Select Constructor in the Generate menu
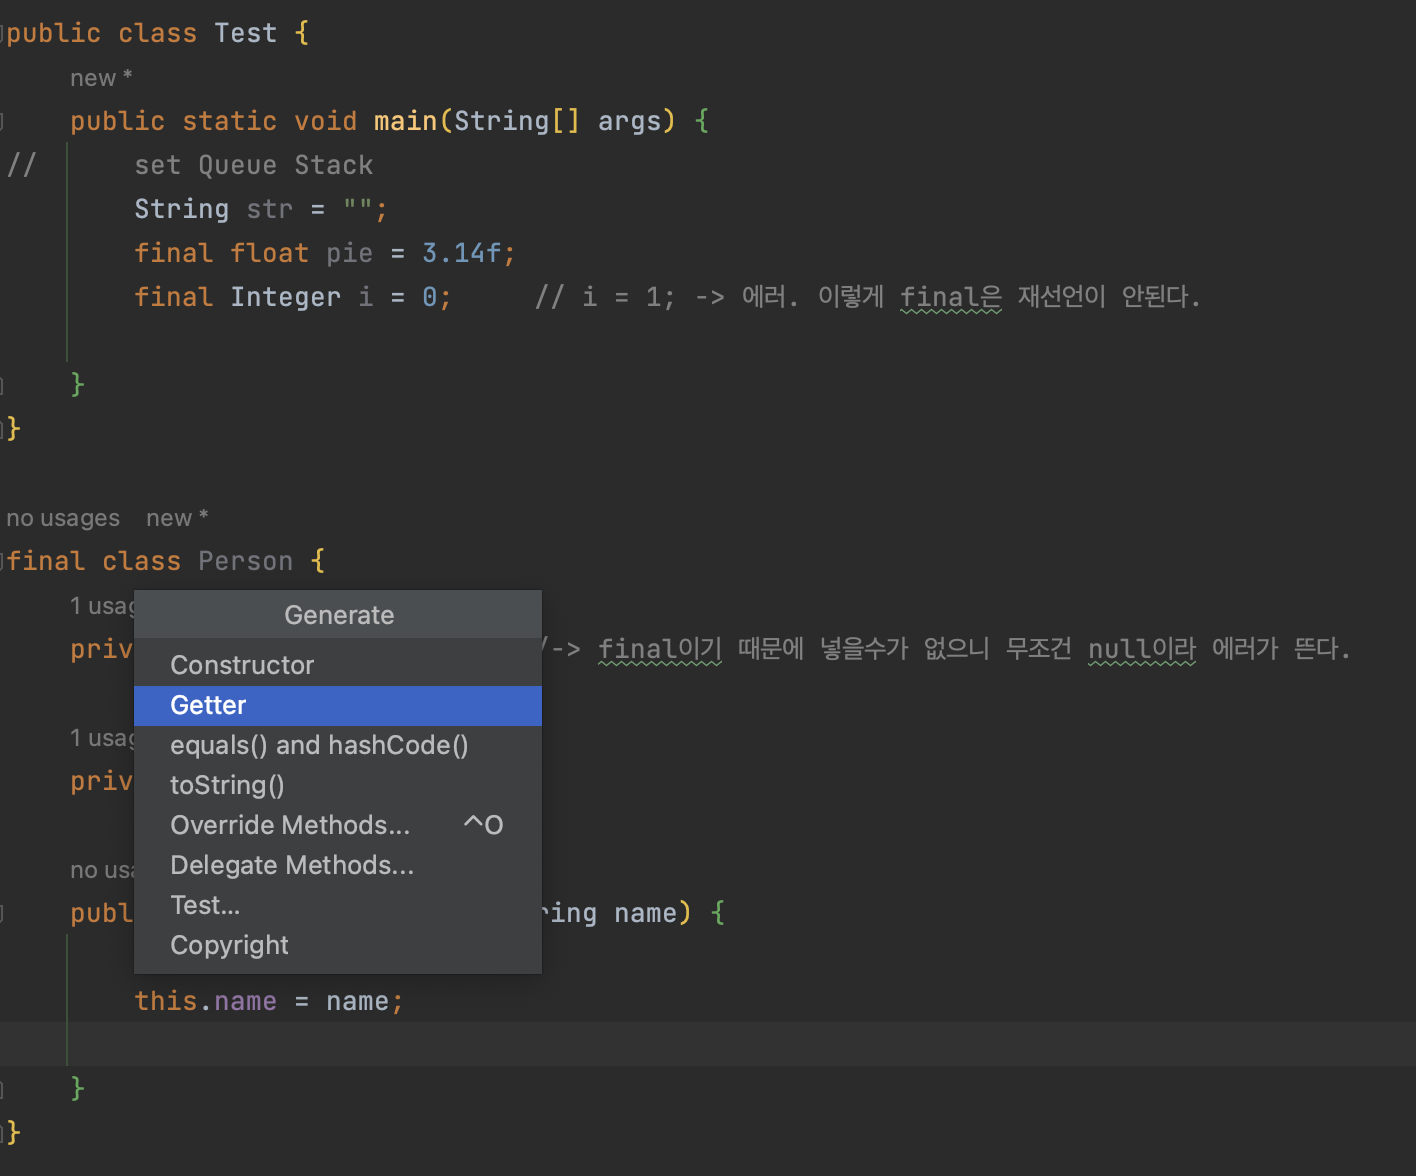The height and width of the screenshot is (1176, 1416). pos(338,665)
